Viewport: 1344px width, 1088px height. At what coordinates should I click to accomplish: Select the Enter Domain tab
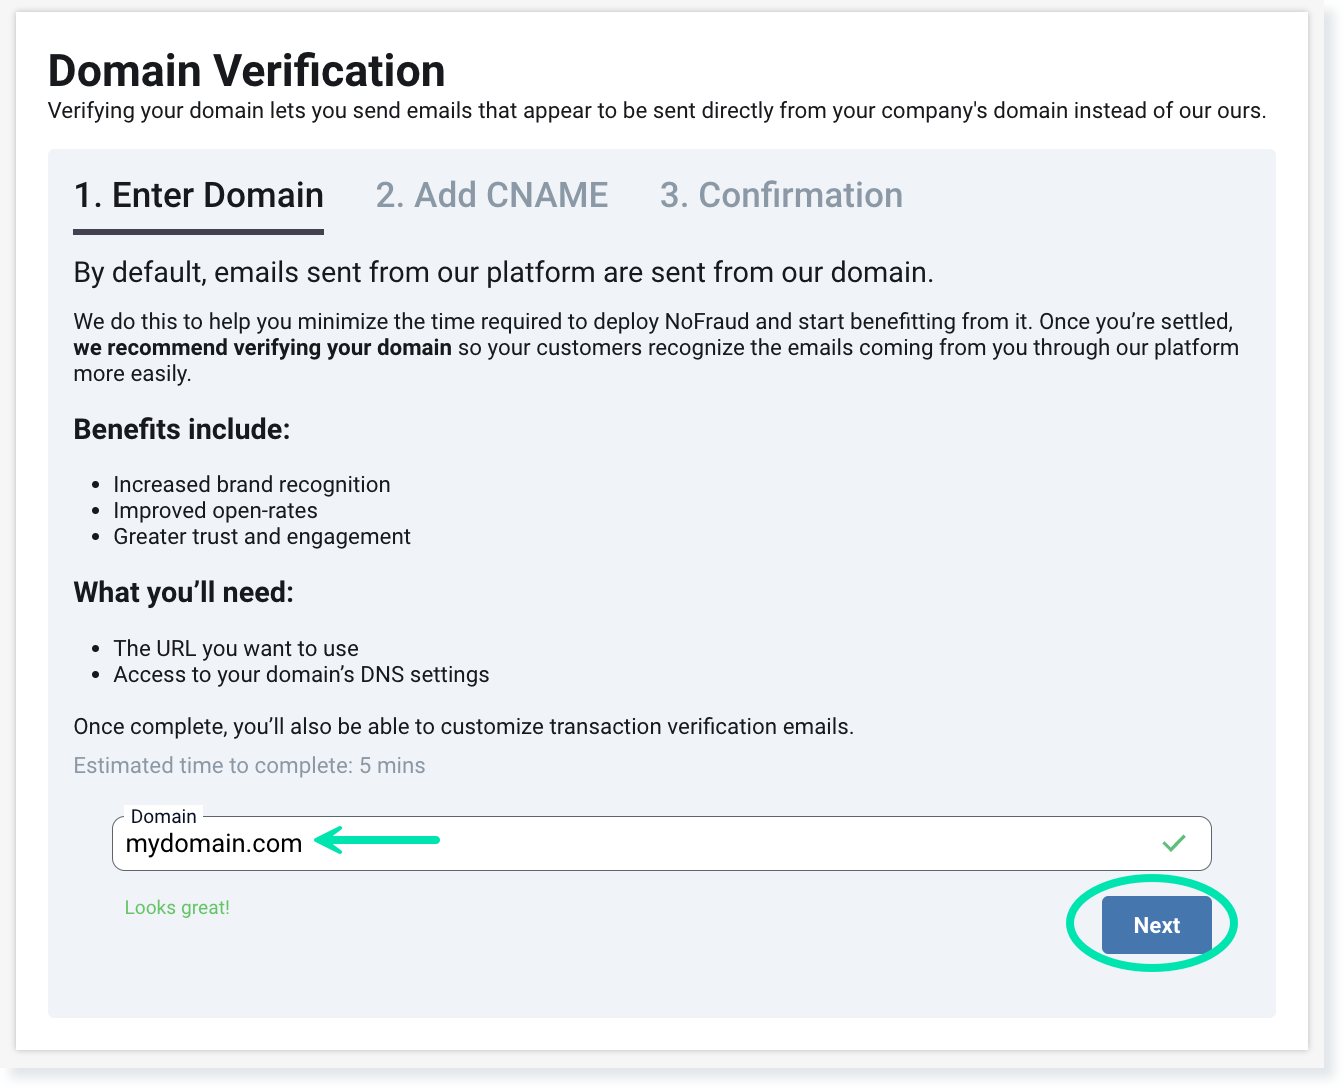pos(197,195)
